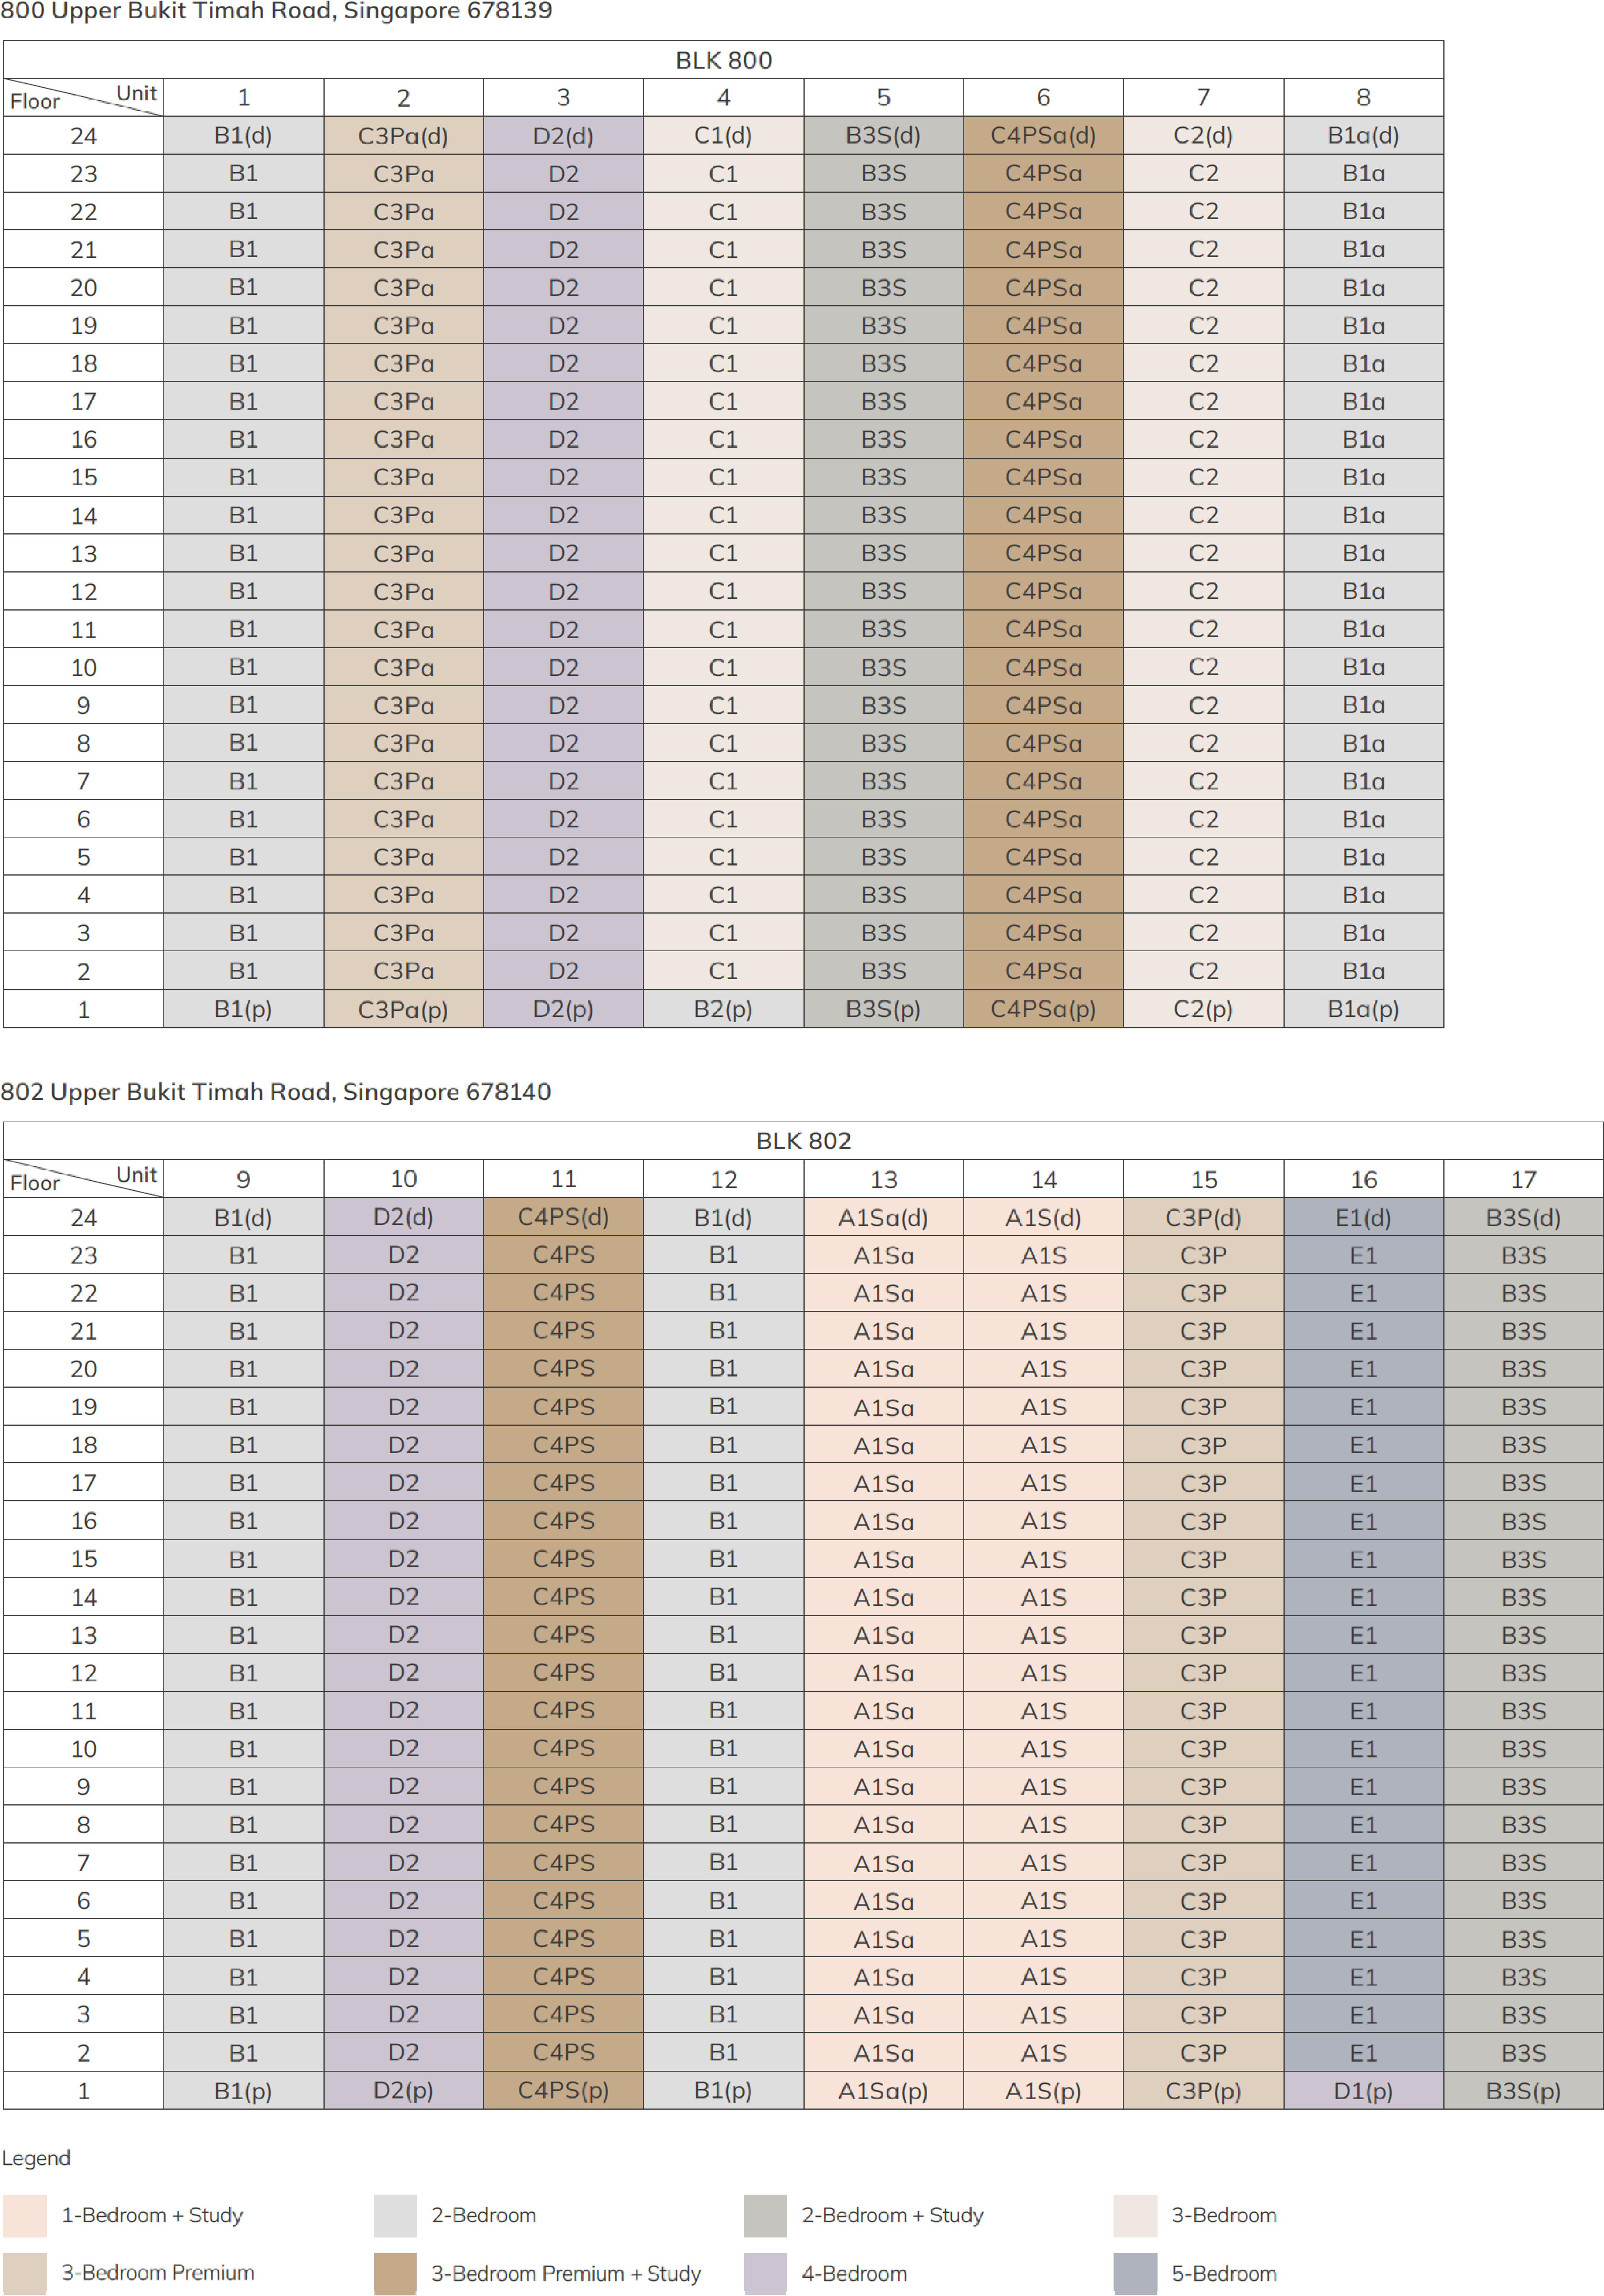Click unit column header 11 in BLK 802

pyautogui.click(x=563, y=1179)
